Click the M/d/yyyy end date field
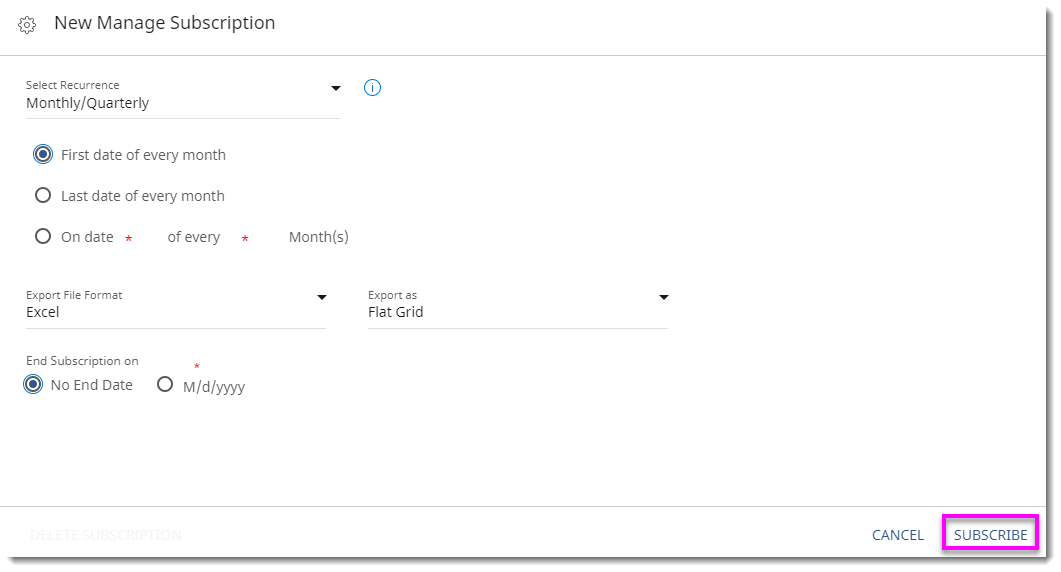This screenshot has width=1061, height=572. point(214,387)
